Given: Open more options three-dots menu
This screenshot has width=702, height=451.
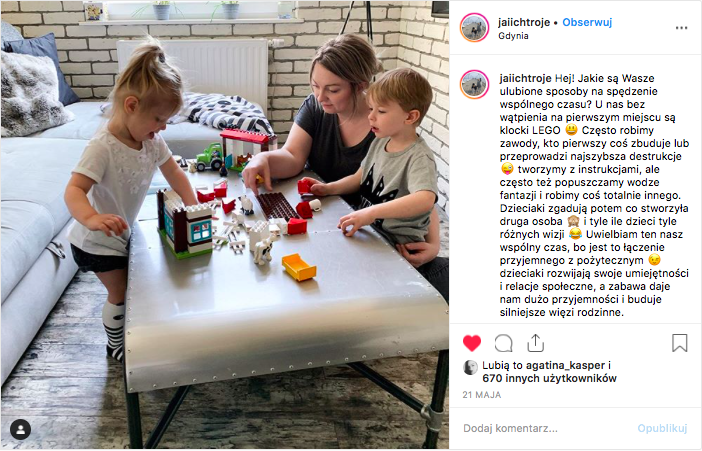Looking at the screenshot, I should click(681, 28).
